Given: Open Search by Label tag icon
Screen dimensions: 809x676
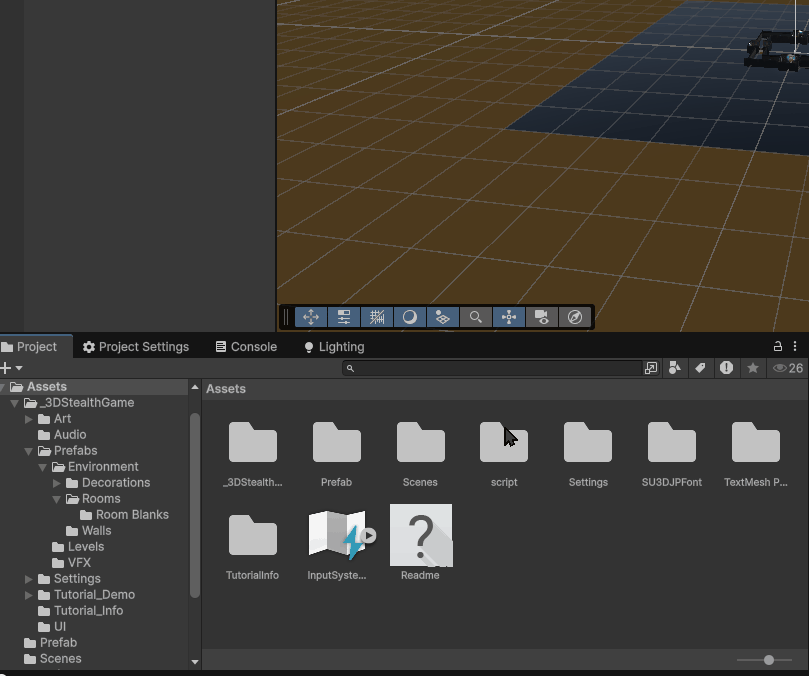Looking at the screenshot, I should (x=700, y=368).
